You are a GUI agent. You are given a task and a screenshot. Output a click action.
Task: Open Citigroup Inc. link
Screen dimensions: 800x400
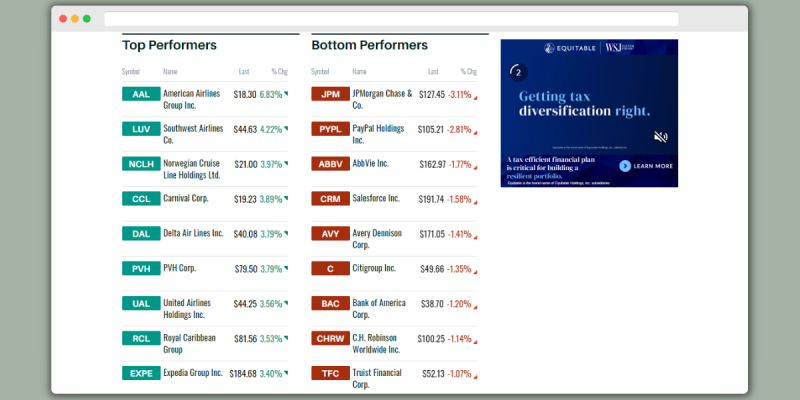374,268
